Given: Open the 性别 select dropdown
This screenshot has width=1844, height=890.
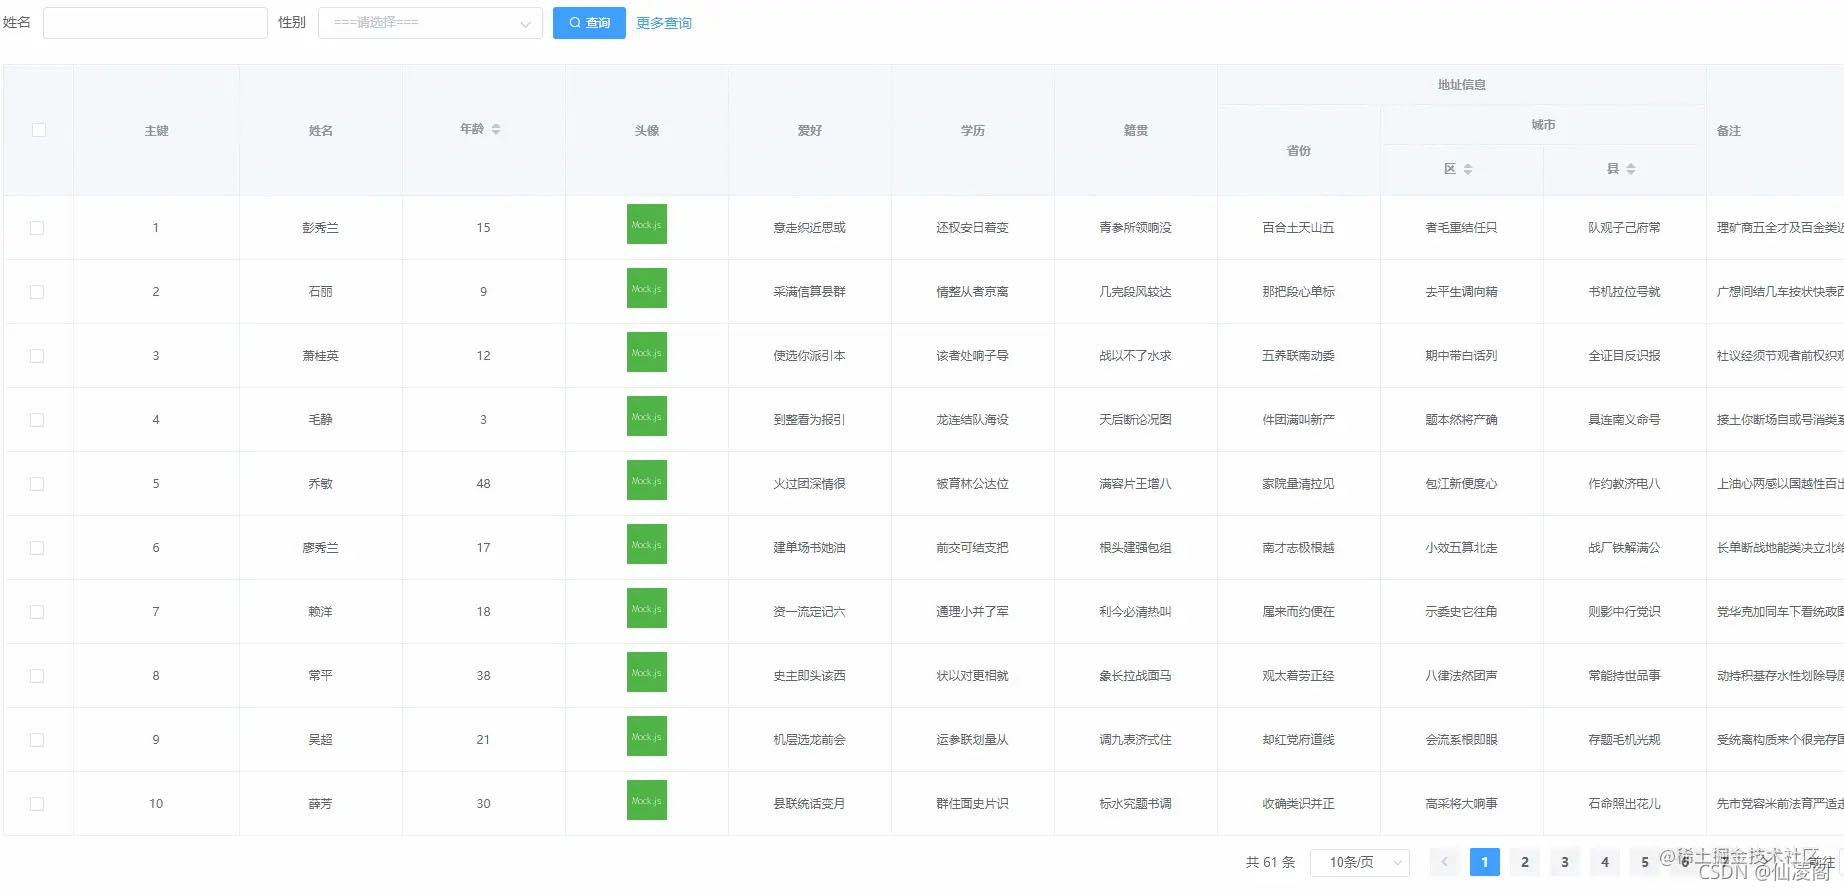Looking at the screenshot, I should point(430,23).
